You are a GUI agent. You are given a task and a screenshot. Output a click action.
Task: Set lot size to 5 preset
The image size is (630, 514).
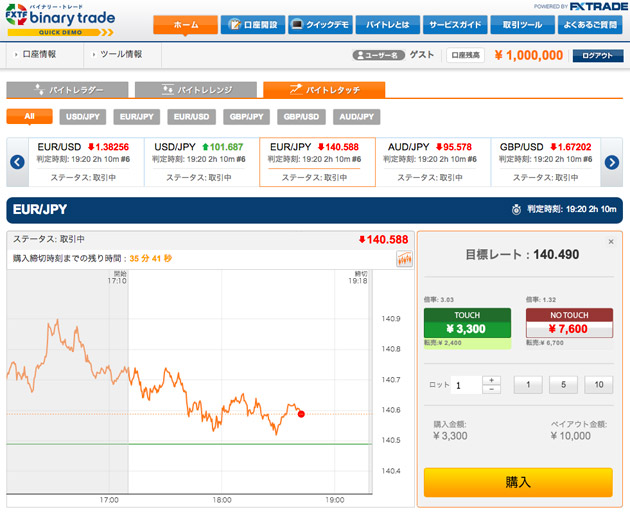click(563, 385)
